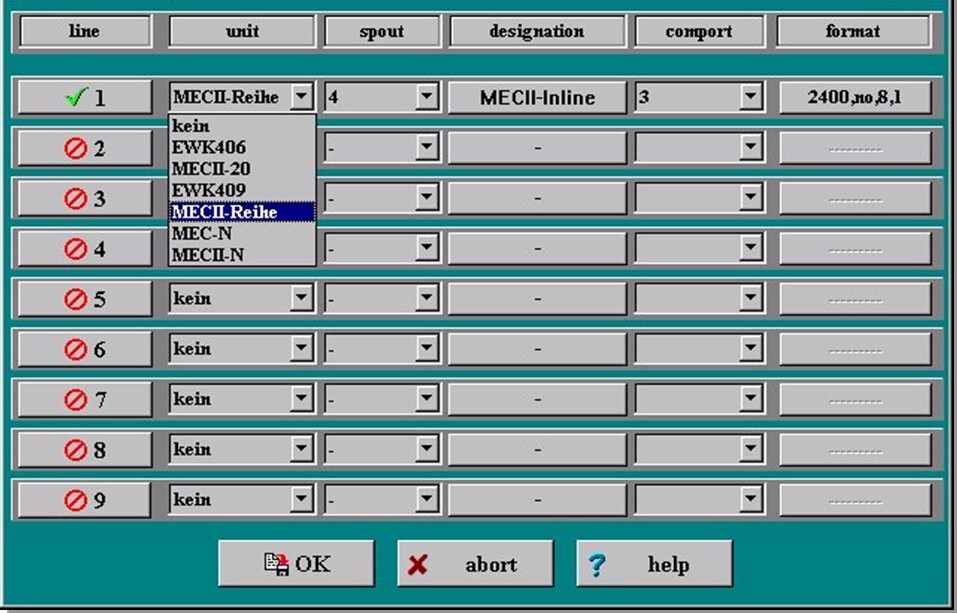Choose MECII-N in the open unit list
This screenshot has height=613, width=957.
coord(242,255)
